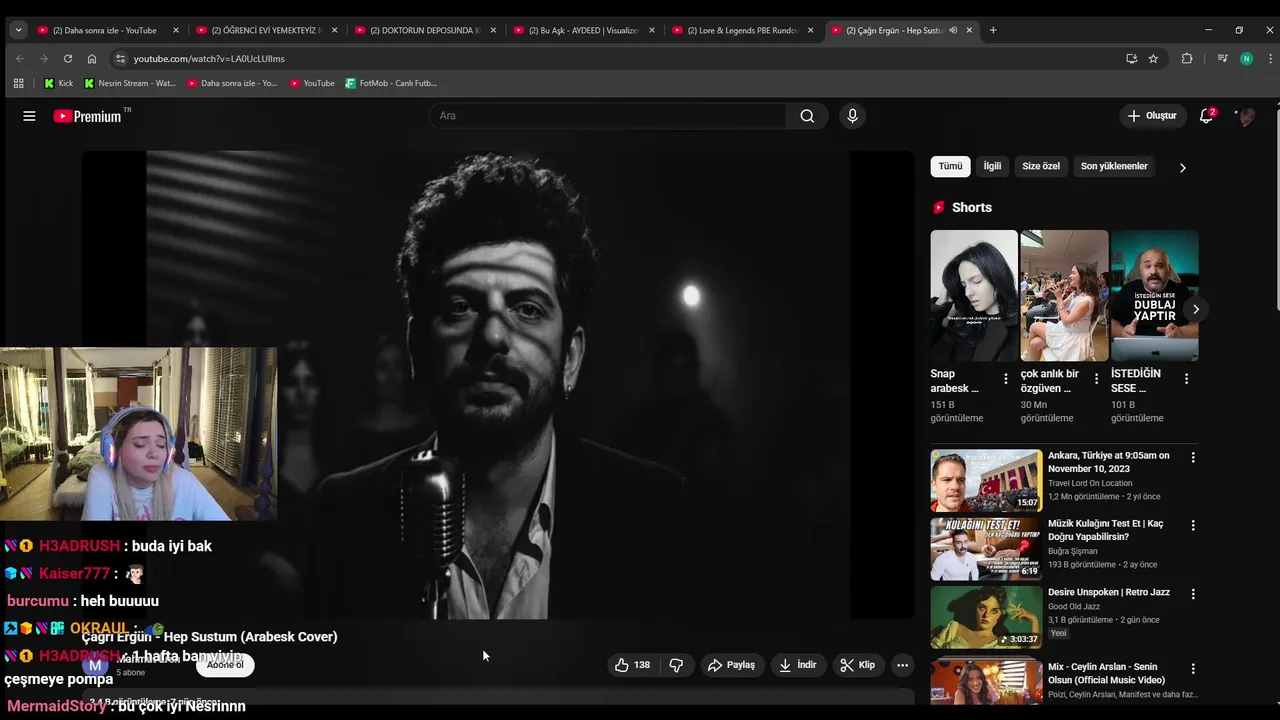Open the Chrome apps grid shortcut
Image resolution: width=1280 pixels, height=720 pixels.
(x=18, y=83)
